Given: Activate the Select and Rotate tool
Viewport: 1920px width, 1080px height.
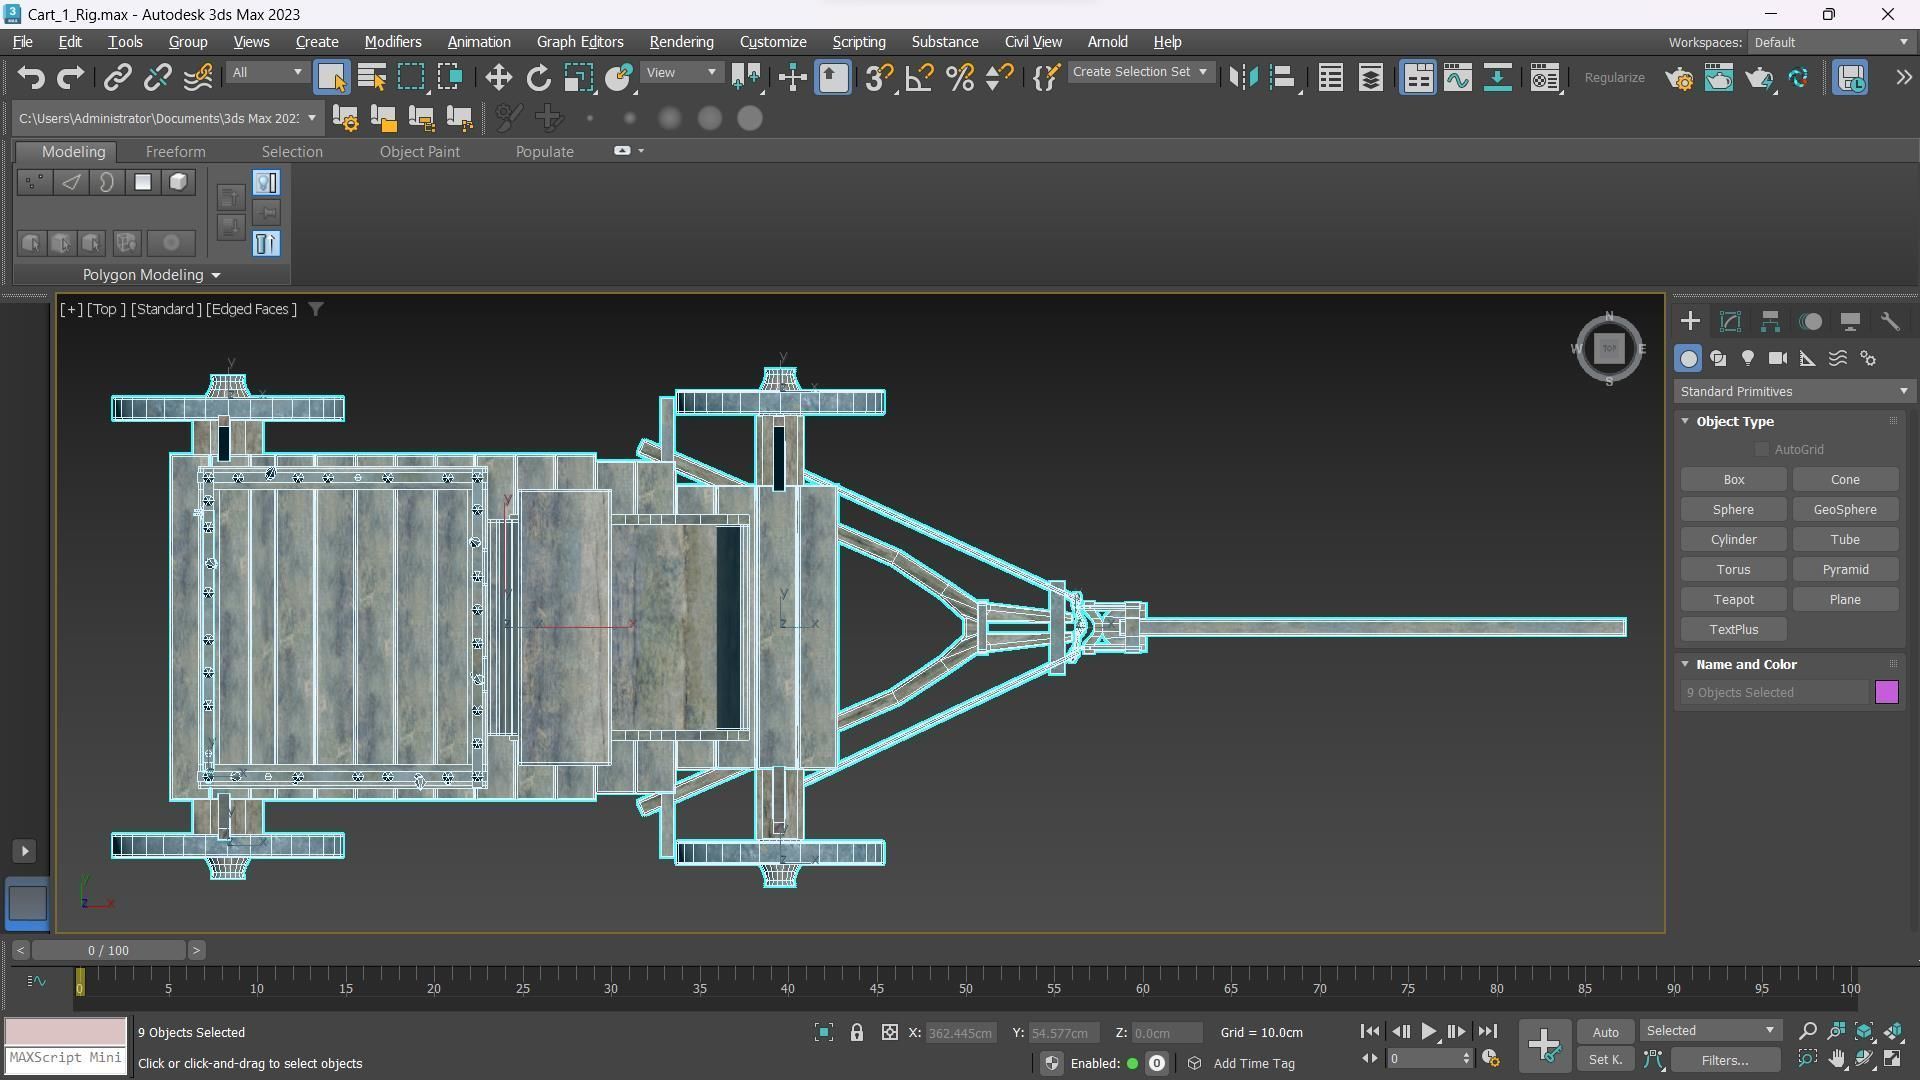Looking at the screenshot, I should pyautogui.click(x=538, y=78).
